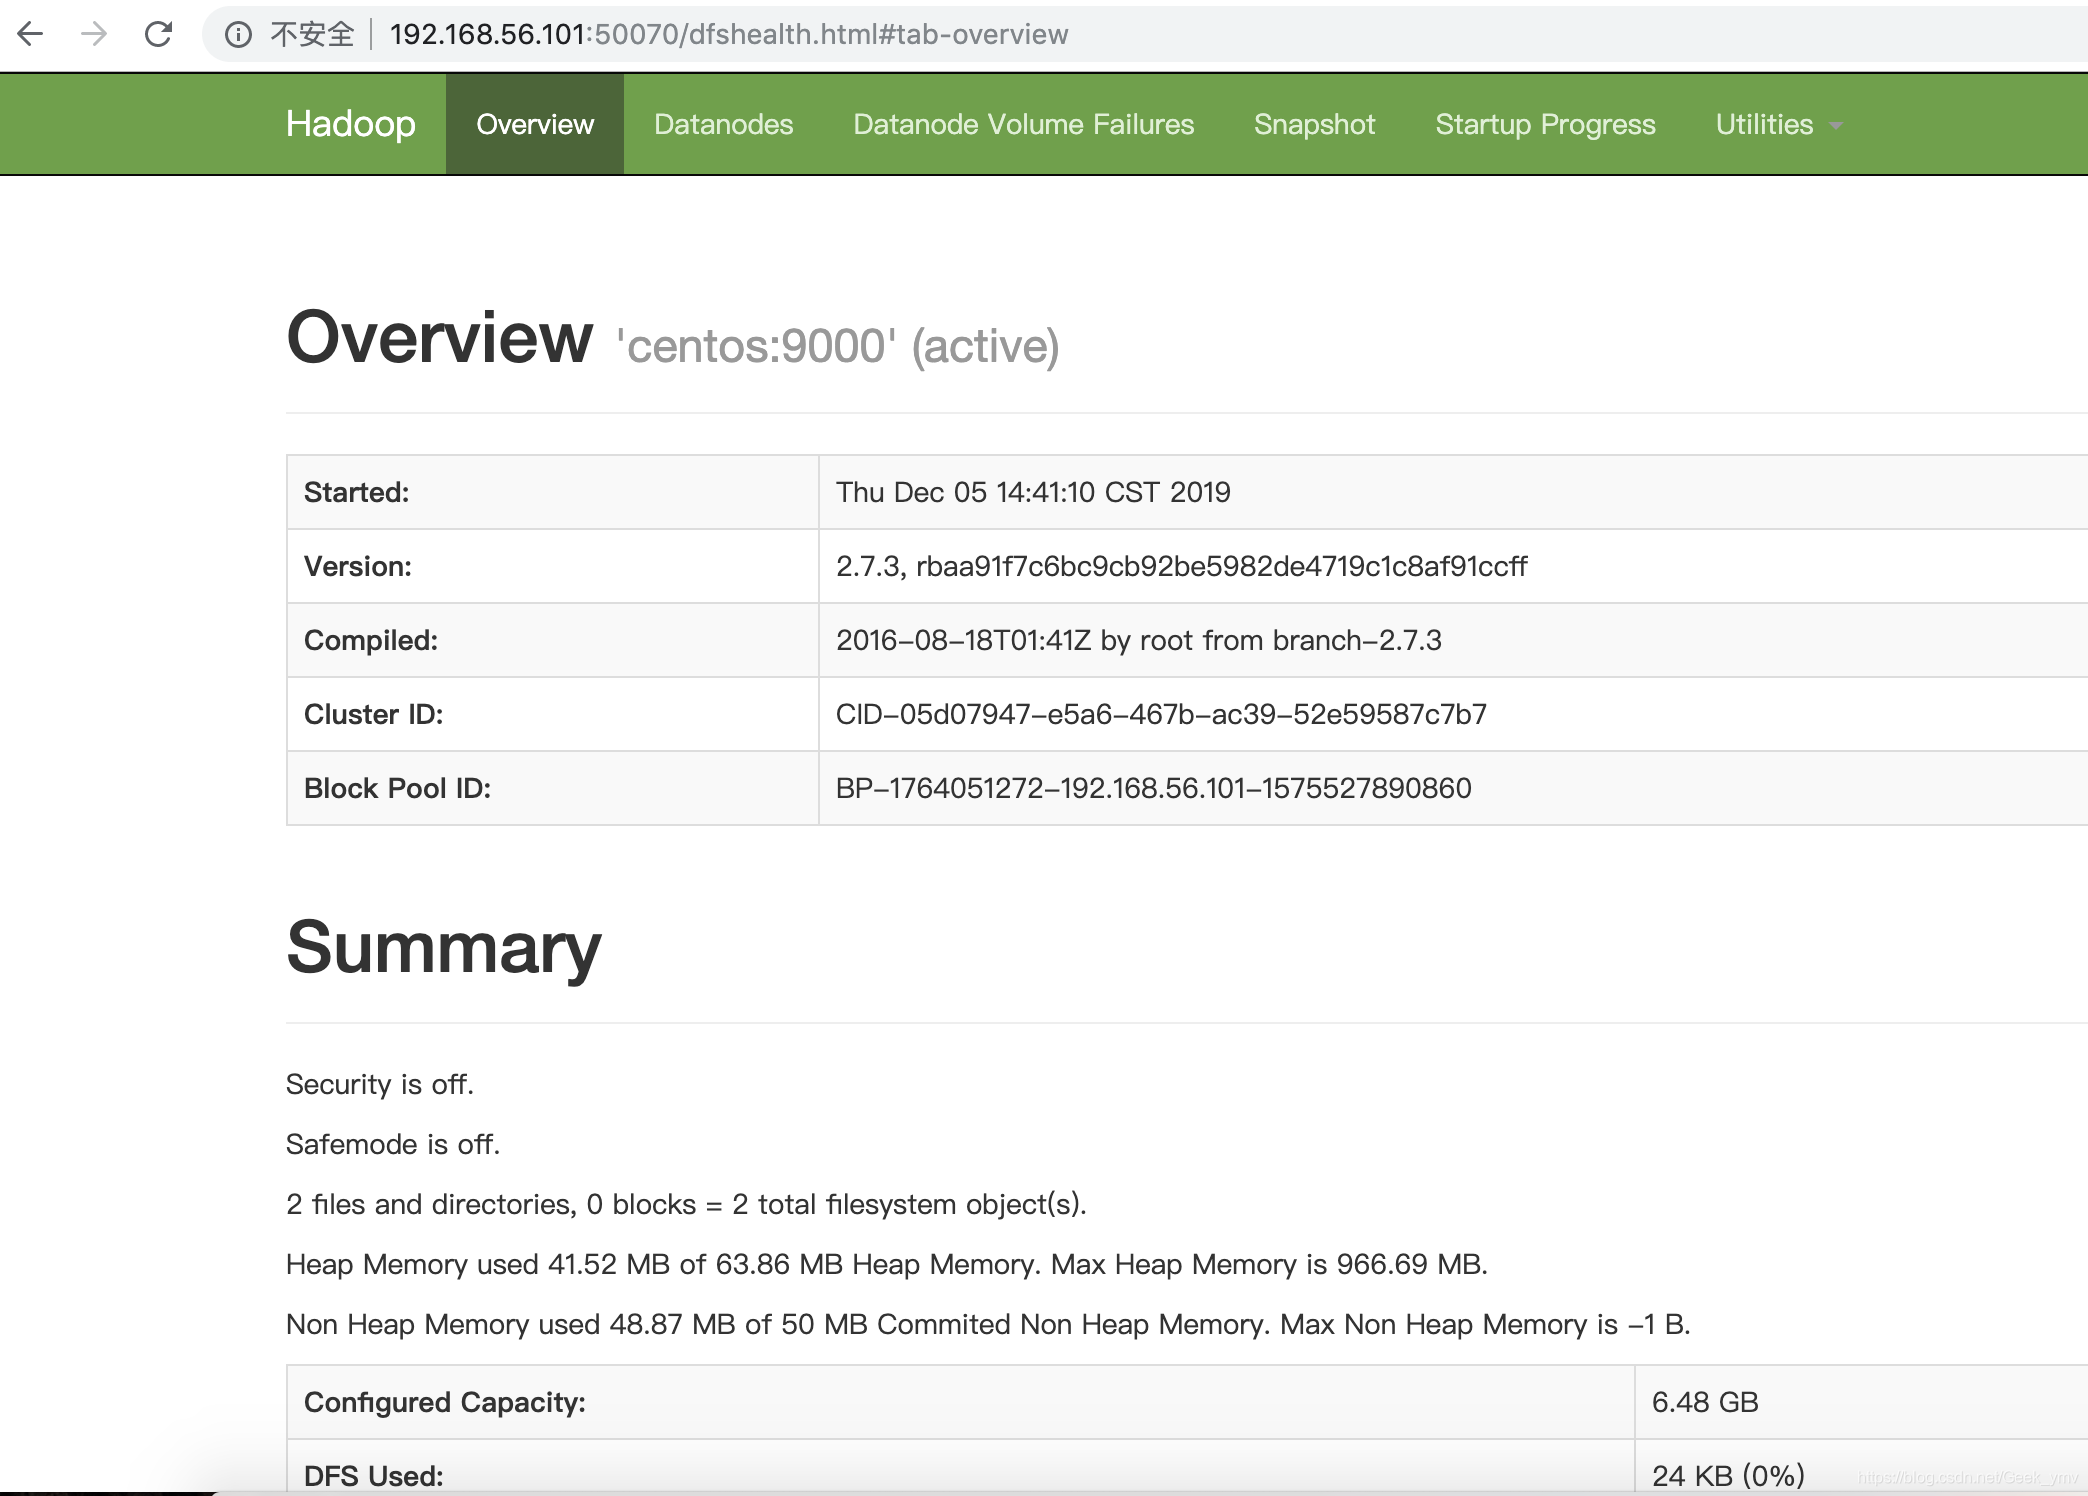Click the insecure site warning label
The image size is (2088, 1496).
[x=312, y=35]
